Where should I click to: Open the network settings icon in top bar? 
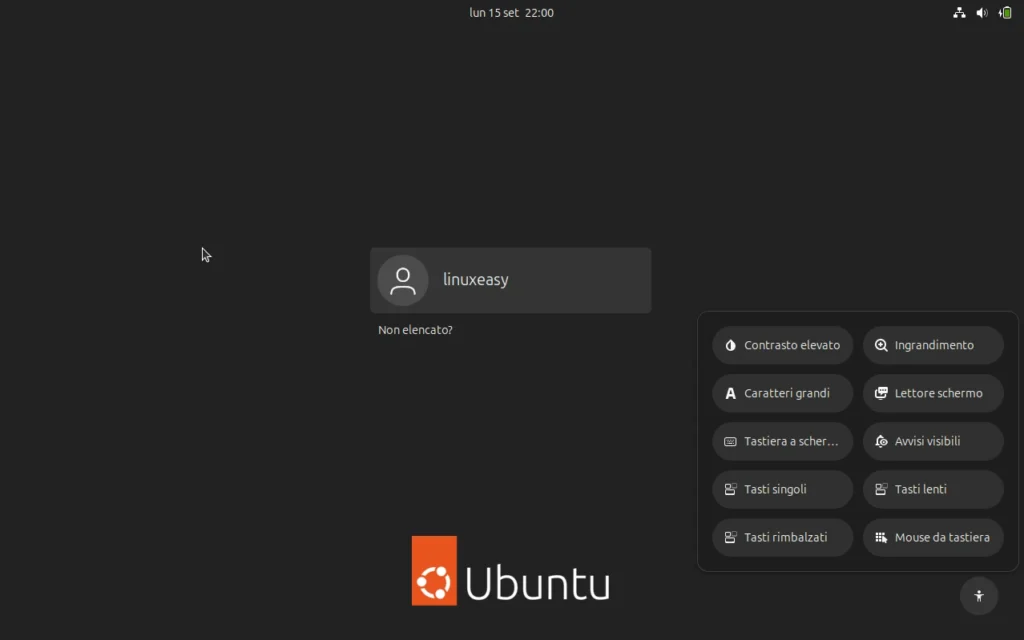[x=958, y=12]
